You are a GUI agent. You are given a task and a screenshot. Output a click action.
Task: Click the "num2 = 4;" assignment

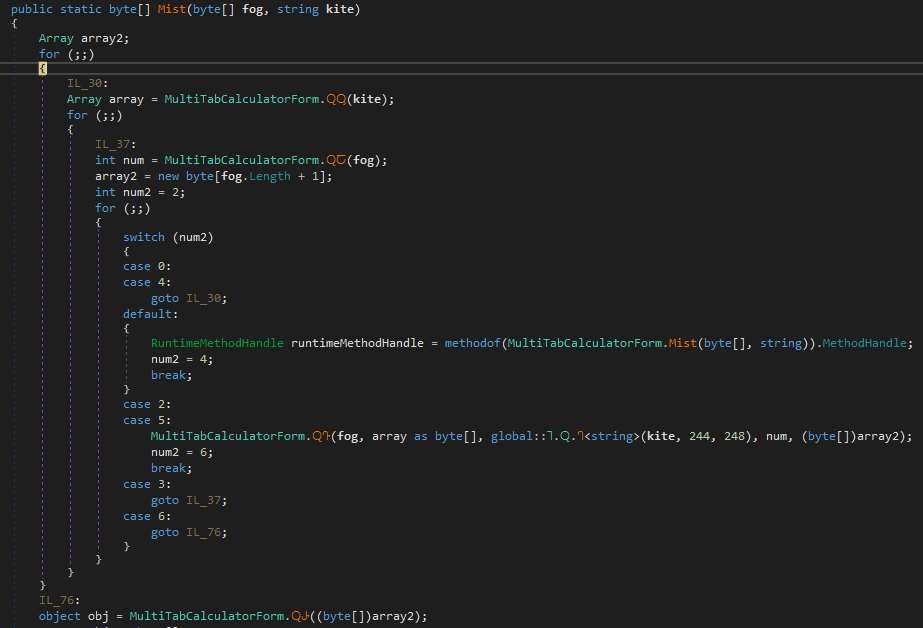pos(182,359)
